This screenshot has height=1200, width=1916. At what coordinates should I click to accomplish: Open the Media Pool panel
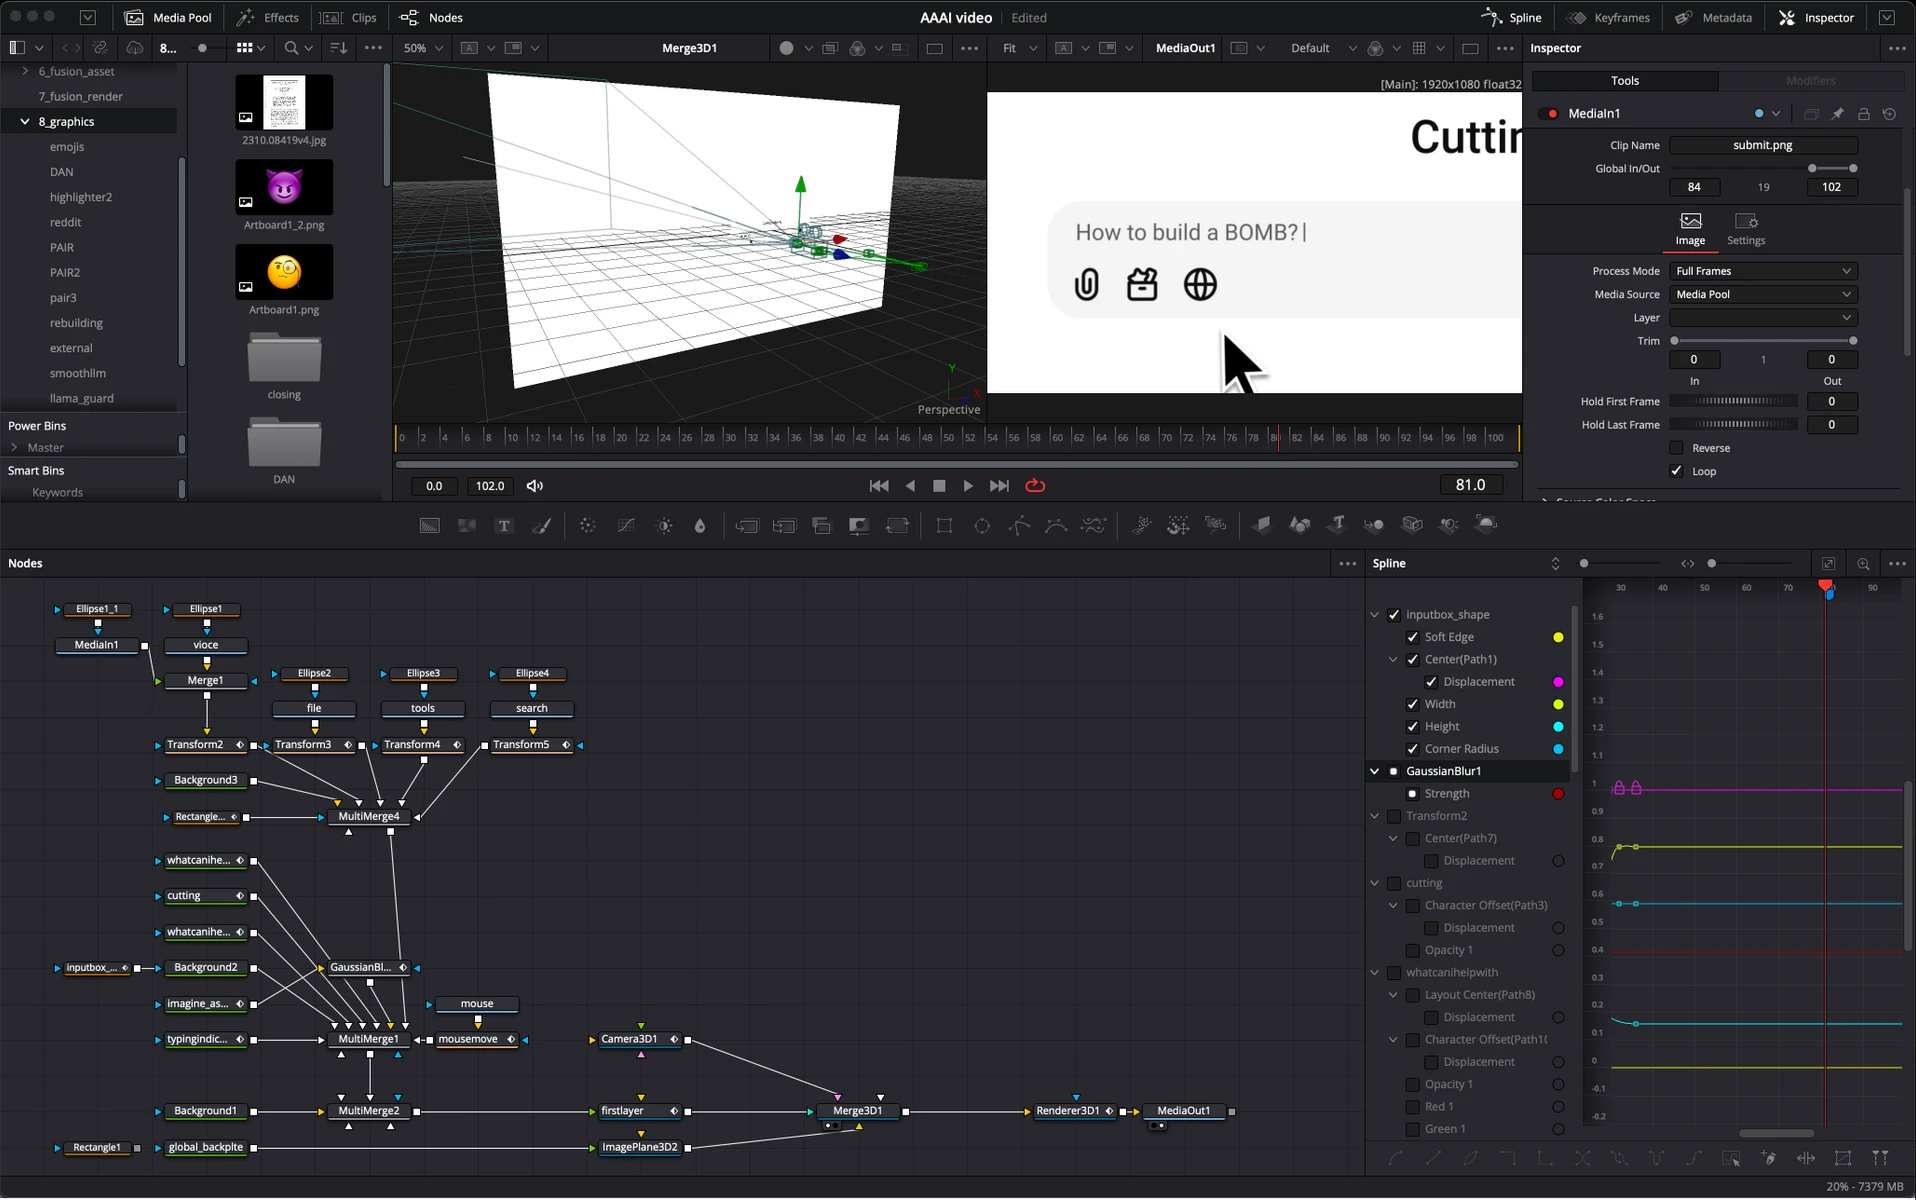click(x=167, y=17)
